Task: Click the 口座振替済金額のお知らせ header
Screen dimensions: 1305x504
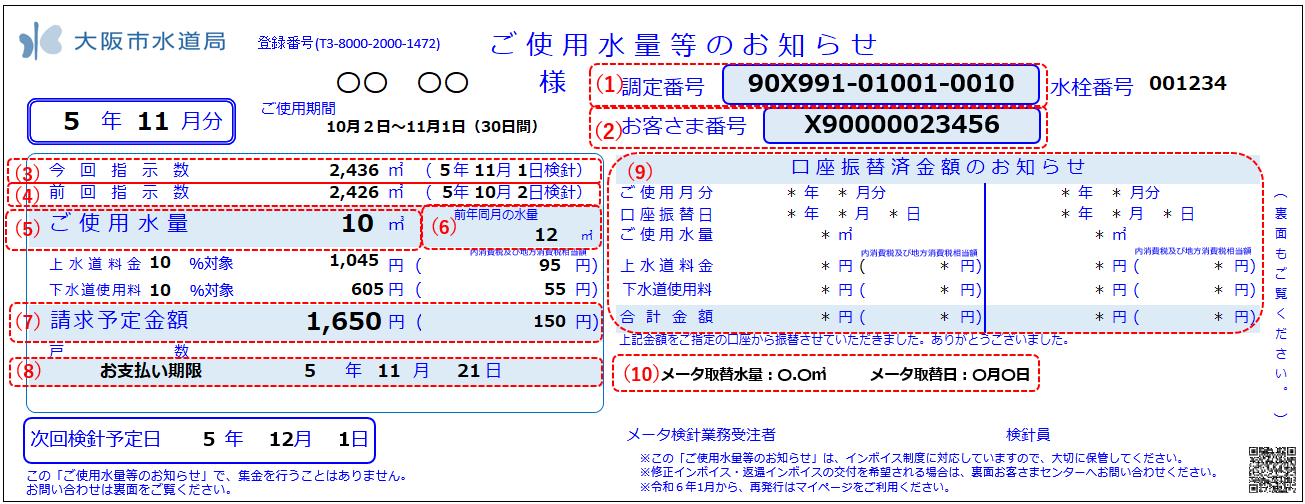Action: point(938,167)
